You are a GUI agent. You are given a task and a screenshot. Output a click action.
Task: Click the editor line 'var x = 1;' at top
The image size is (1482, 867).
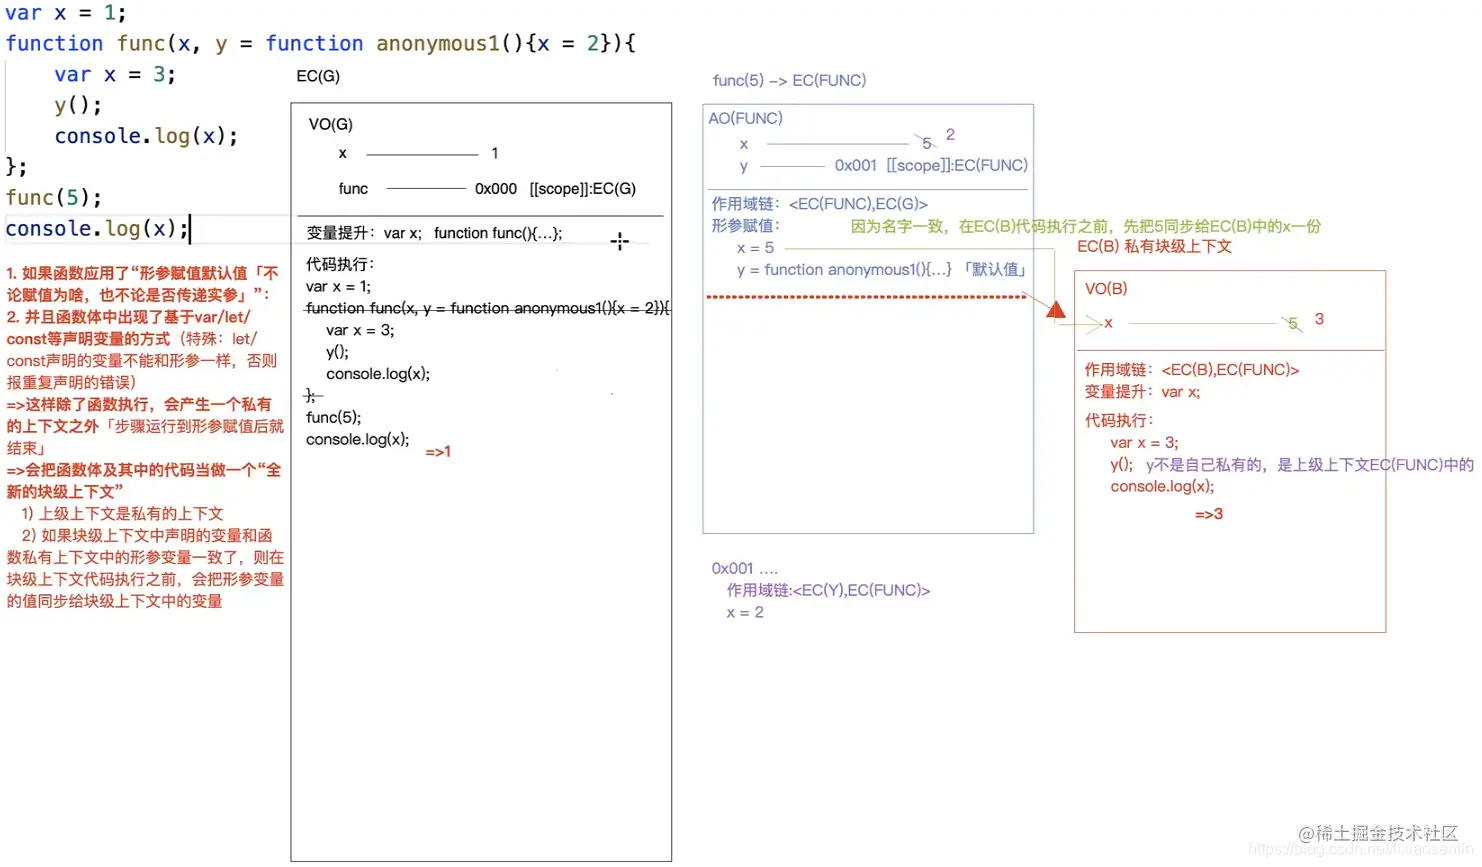point(66,13)
